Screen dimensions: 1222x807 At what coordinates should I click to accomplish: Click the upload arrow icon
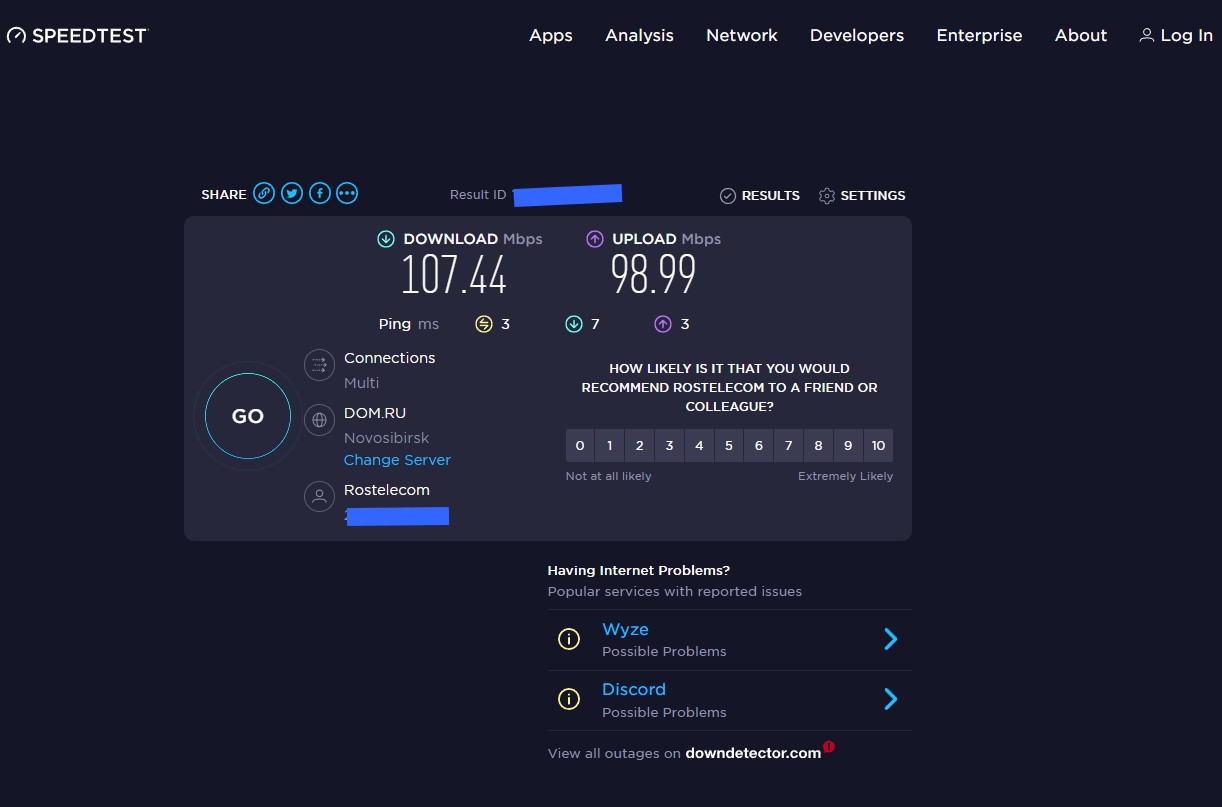595,239
